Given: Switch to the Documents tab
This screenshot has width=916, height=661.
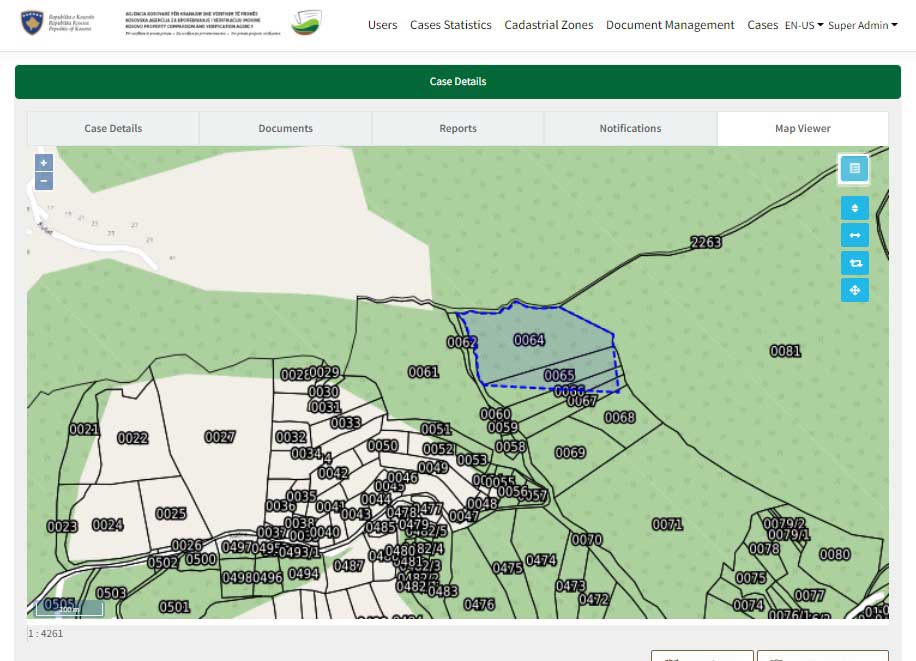Looking at the screenshot, I should pyautogui.click(x=285, y=128).
